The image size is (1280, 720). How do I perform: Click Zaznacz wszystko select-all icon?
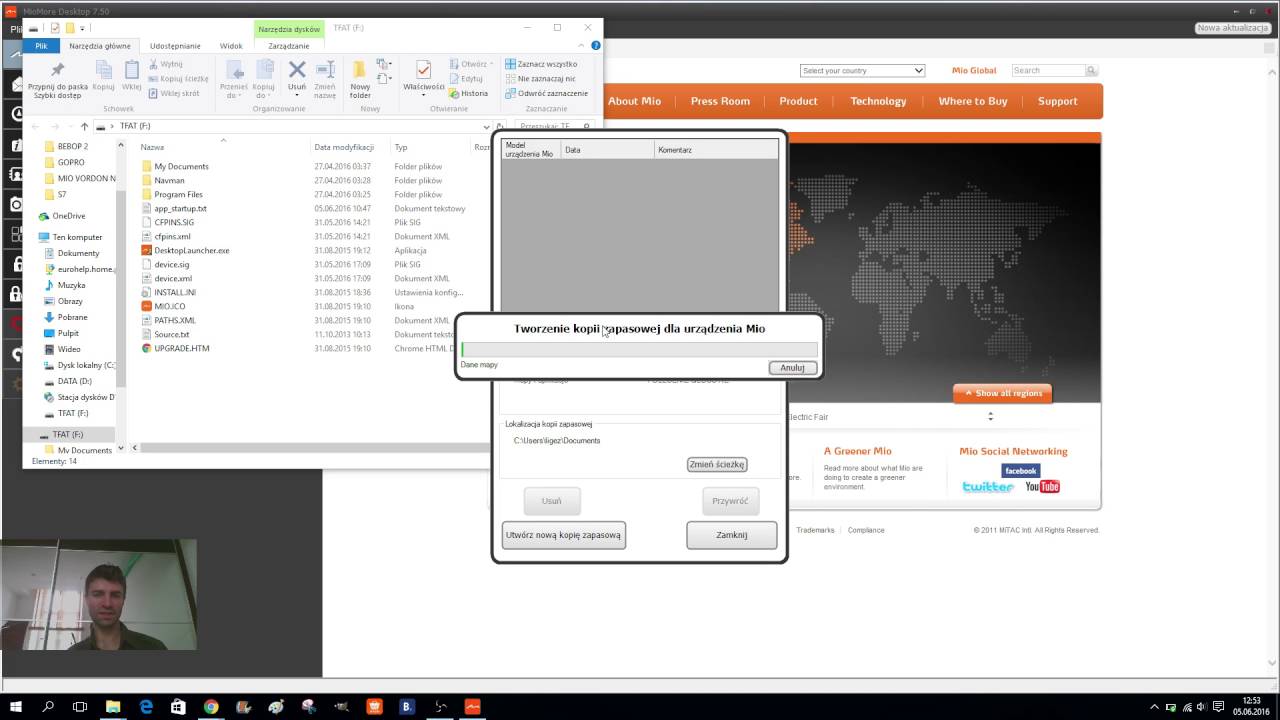[x=510, y=64]
